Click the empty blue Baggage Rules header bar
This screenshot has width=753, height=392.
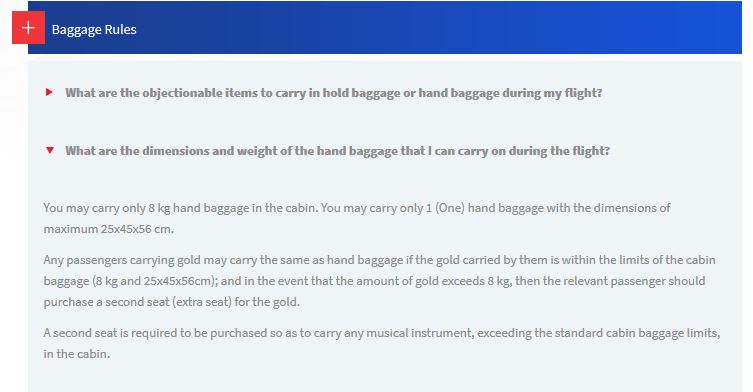pos(432,27)
